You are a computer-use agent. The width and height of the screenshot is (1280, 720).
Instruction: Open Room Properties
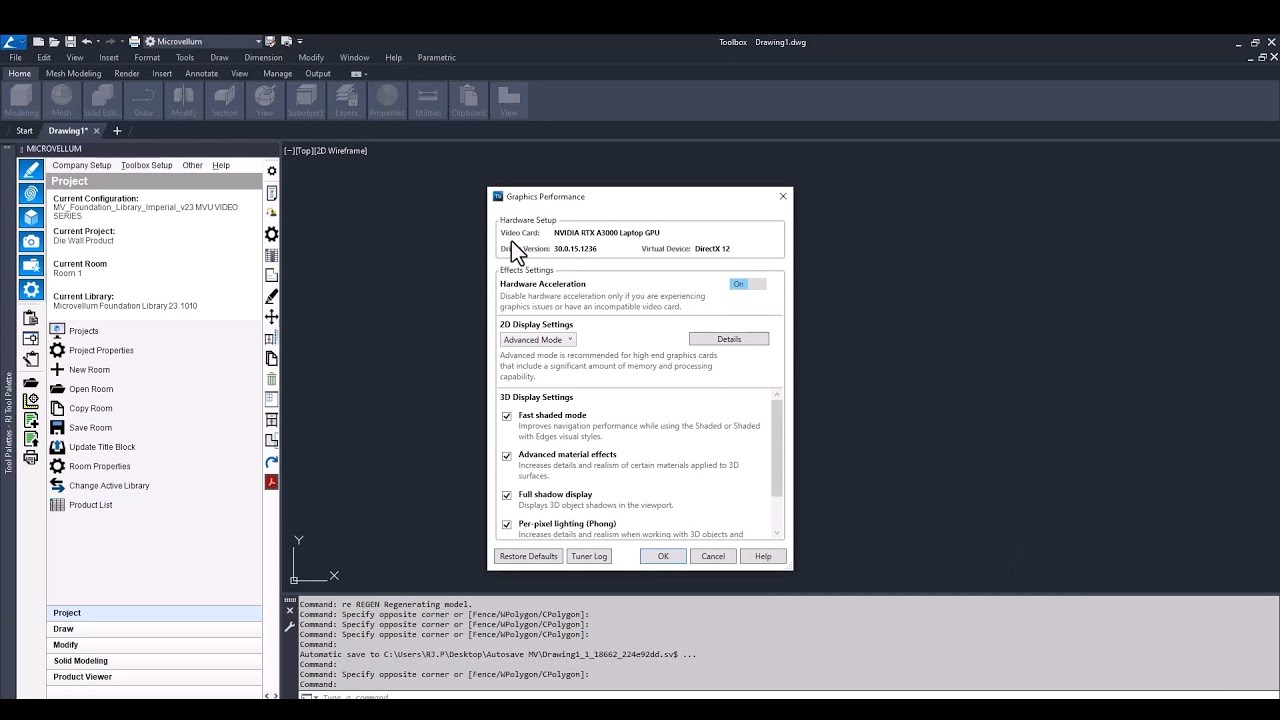tap(100, 466)
